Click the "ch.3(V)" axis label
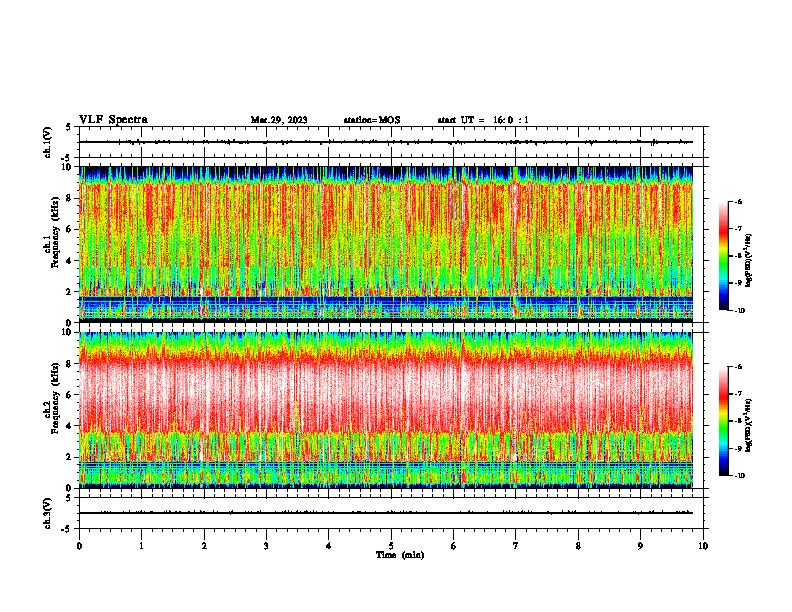This screenshot has height=612, width=792. point(48,513)
